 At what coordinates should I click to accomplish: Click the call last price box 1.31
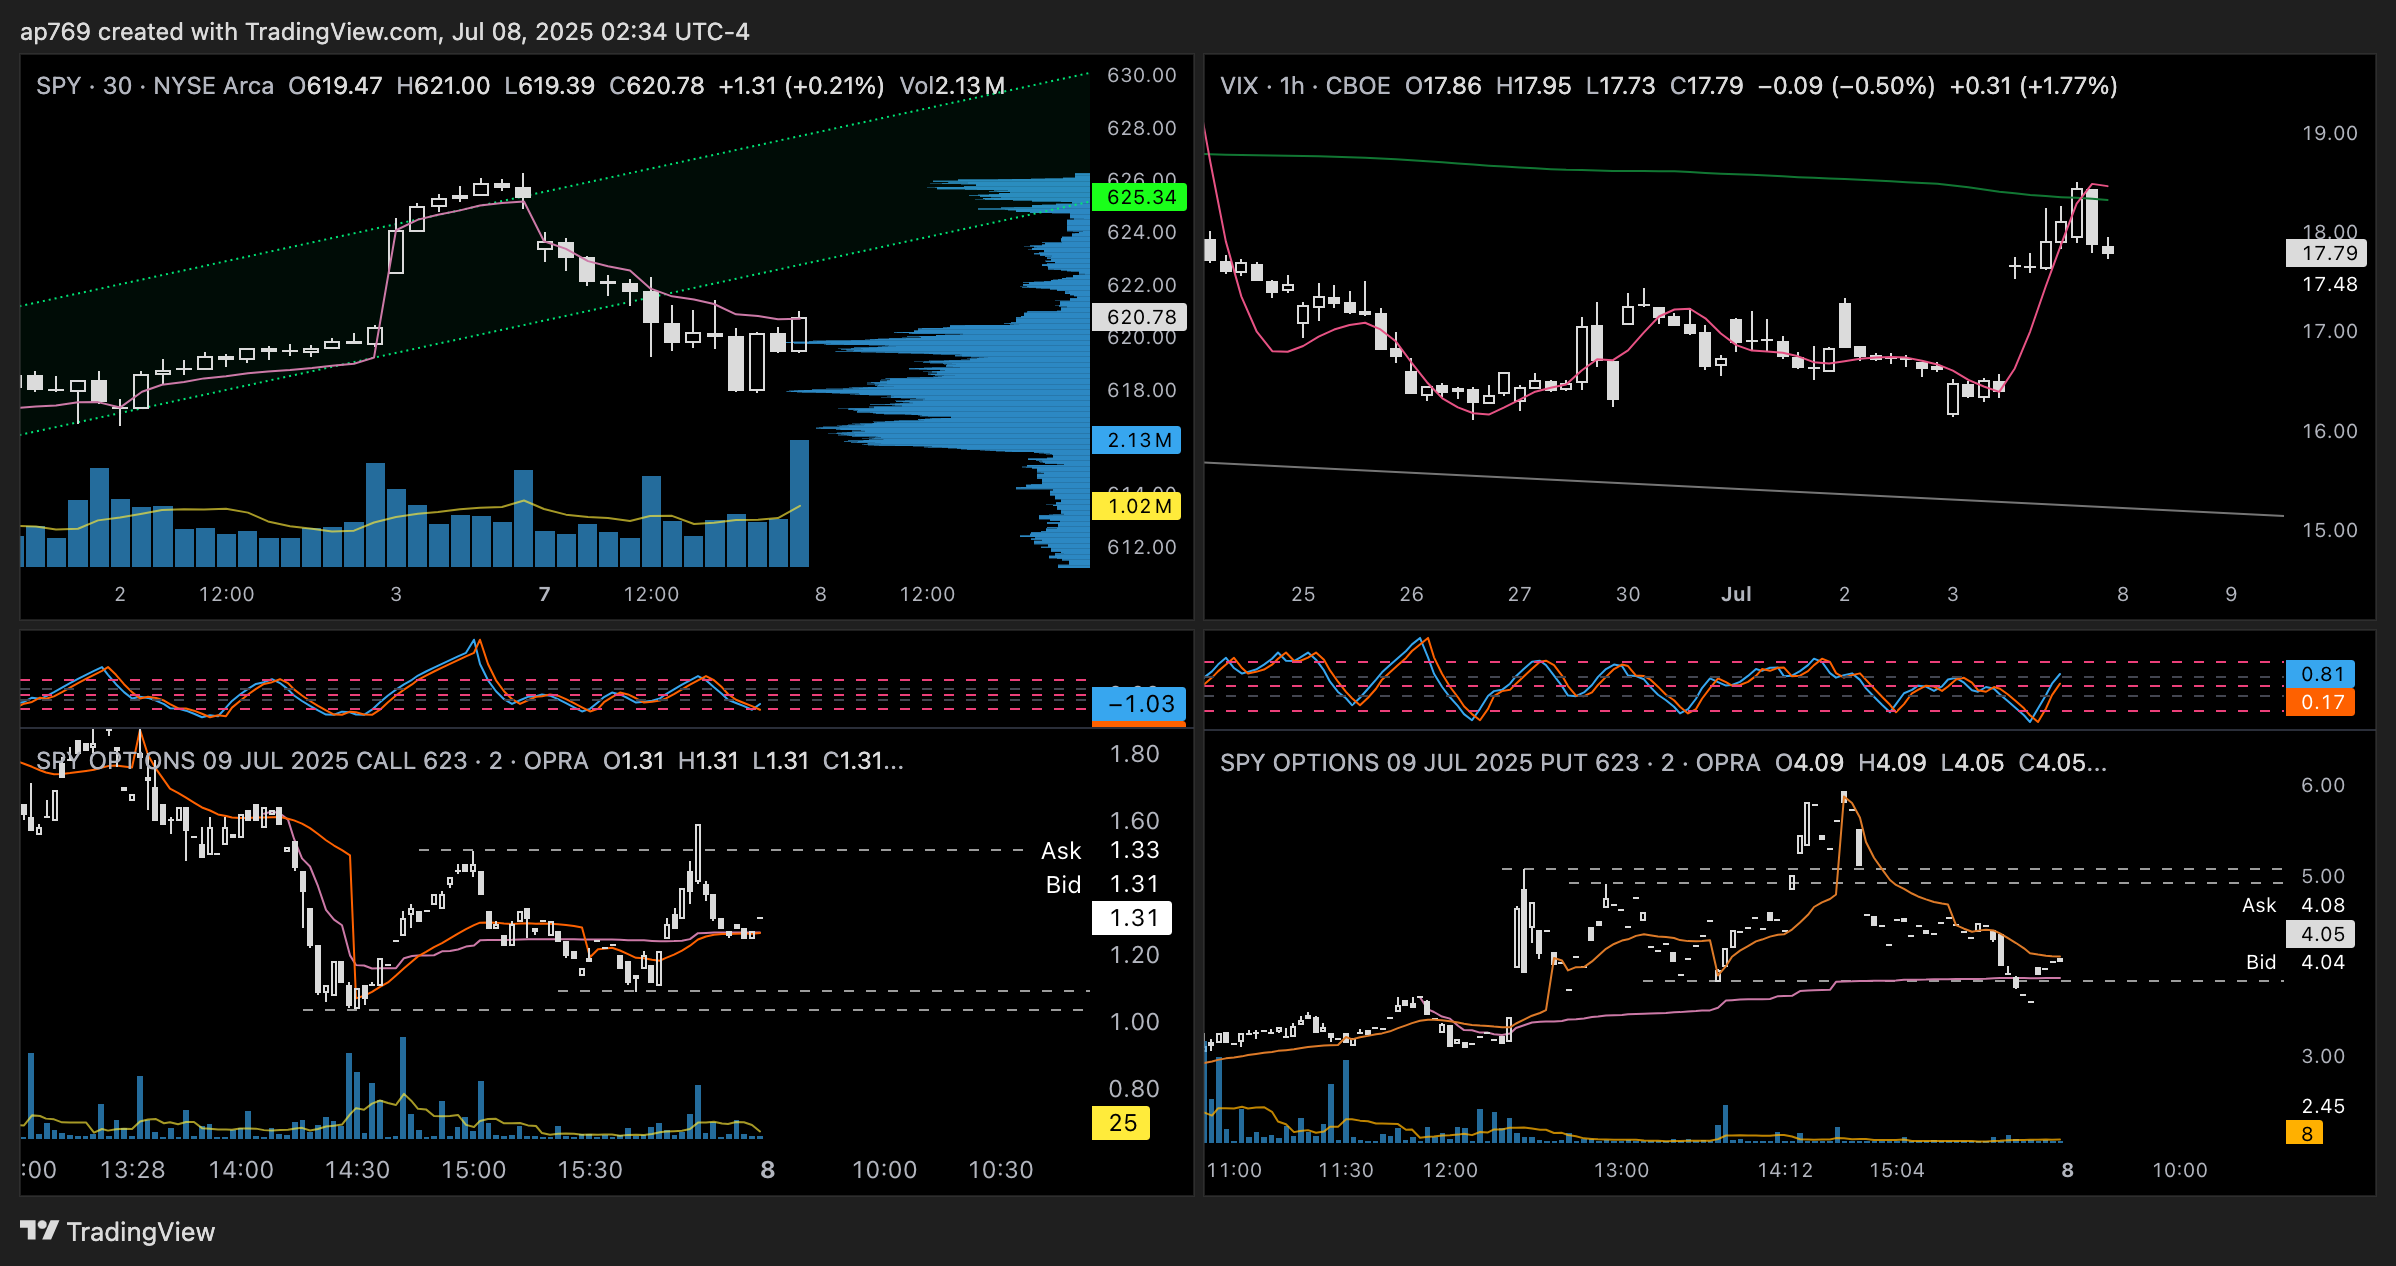[1132, 918]
